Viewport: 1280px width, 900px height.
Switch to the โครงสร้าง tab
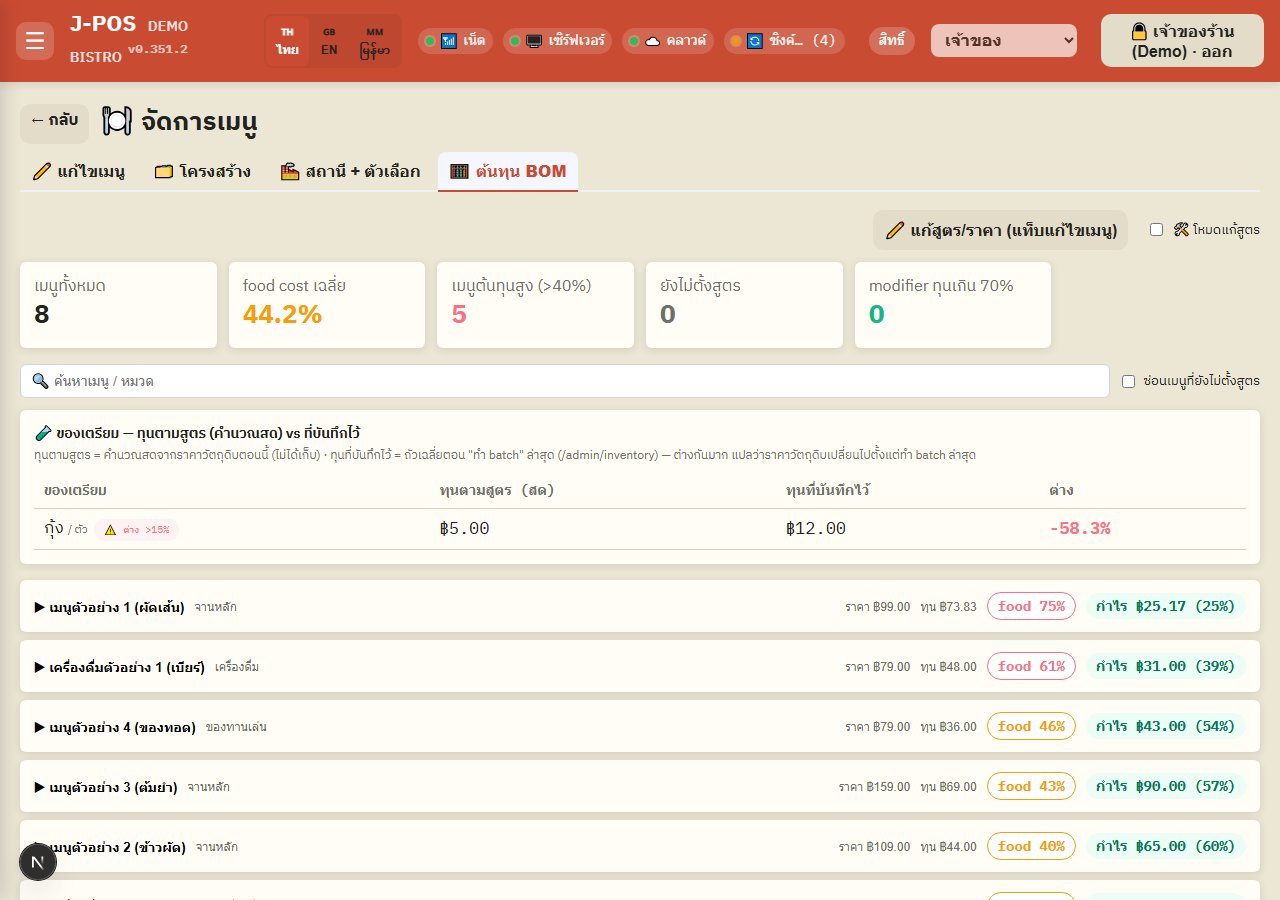203,172
